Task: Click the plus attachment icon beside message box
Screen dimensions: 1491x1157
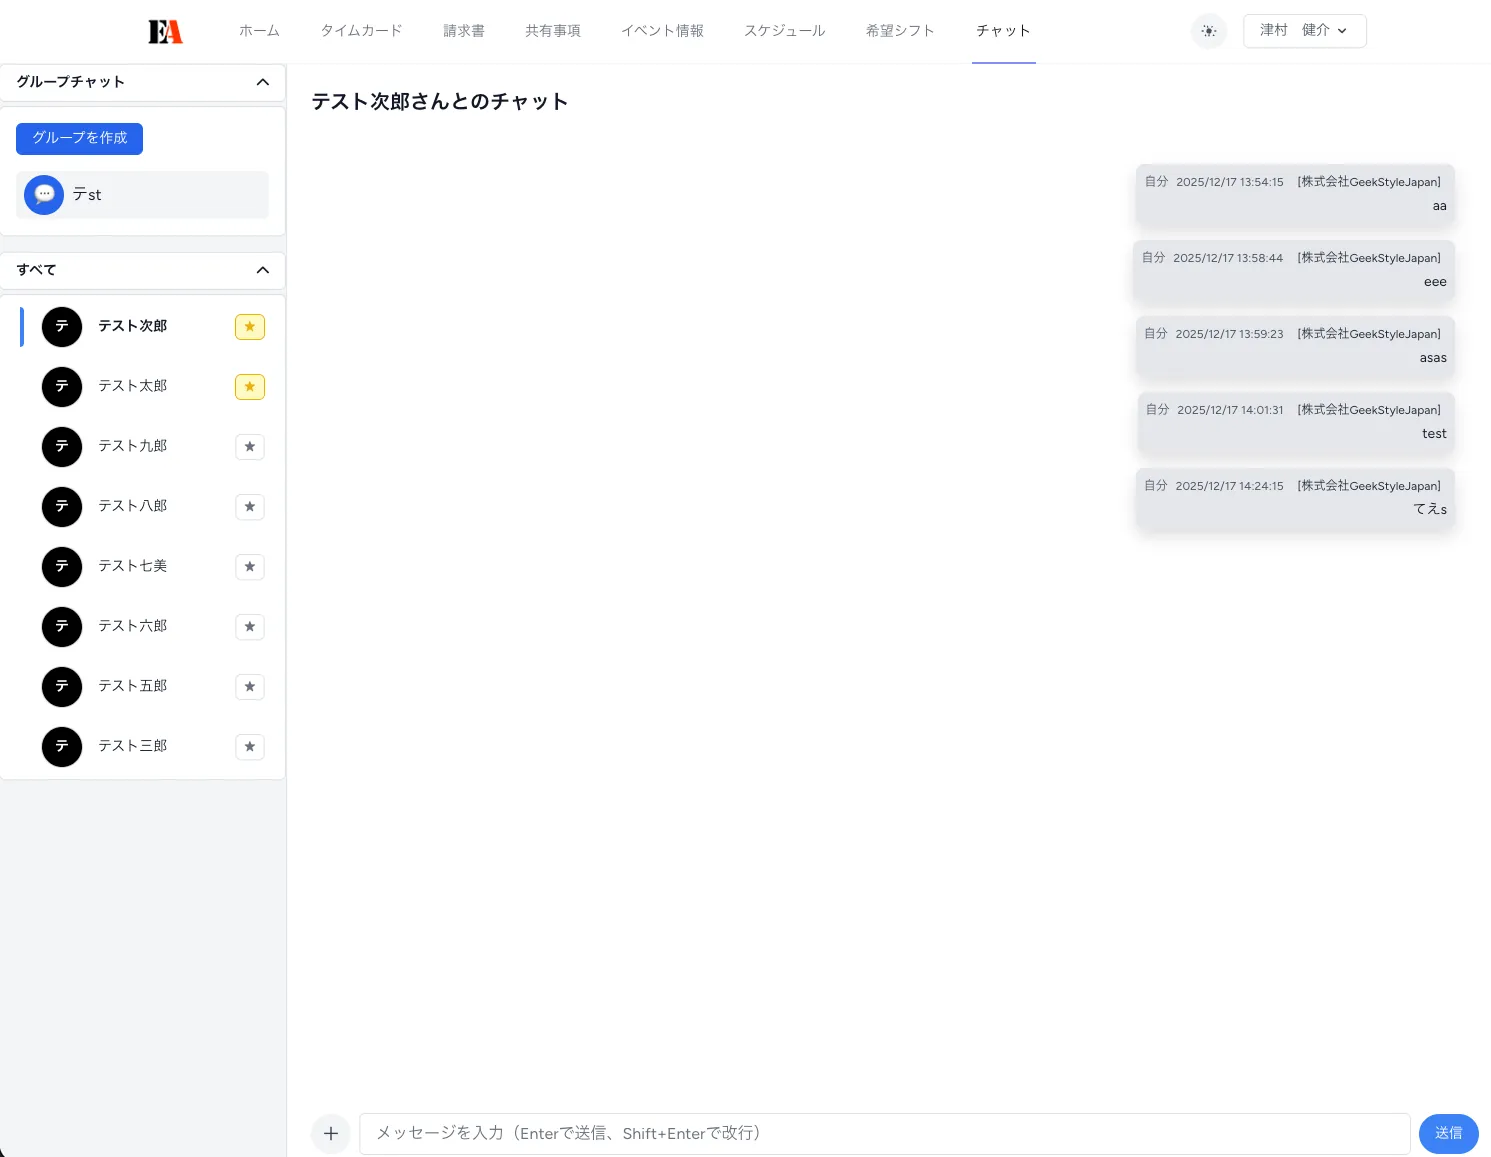Action: [x=331, y=1133]
